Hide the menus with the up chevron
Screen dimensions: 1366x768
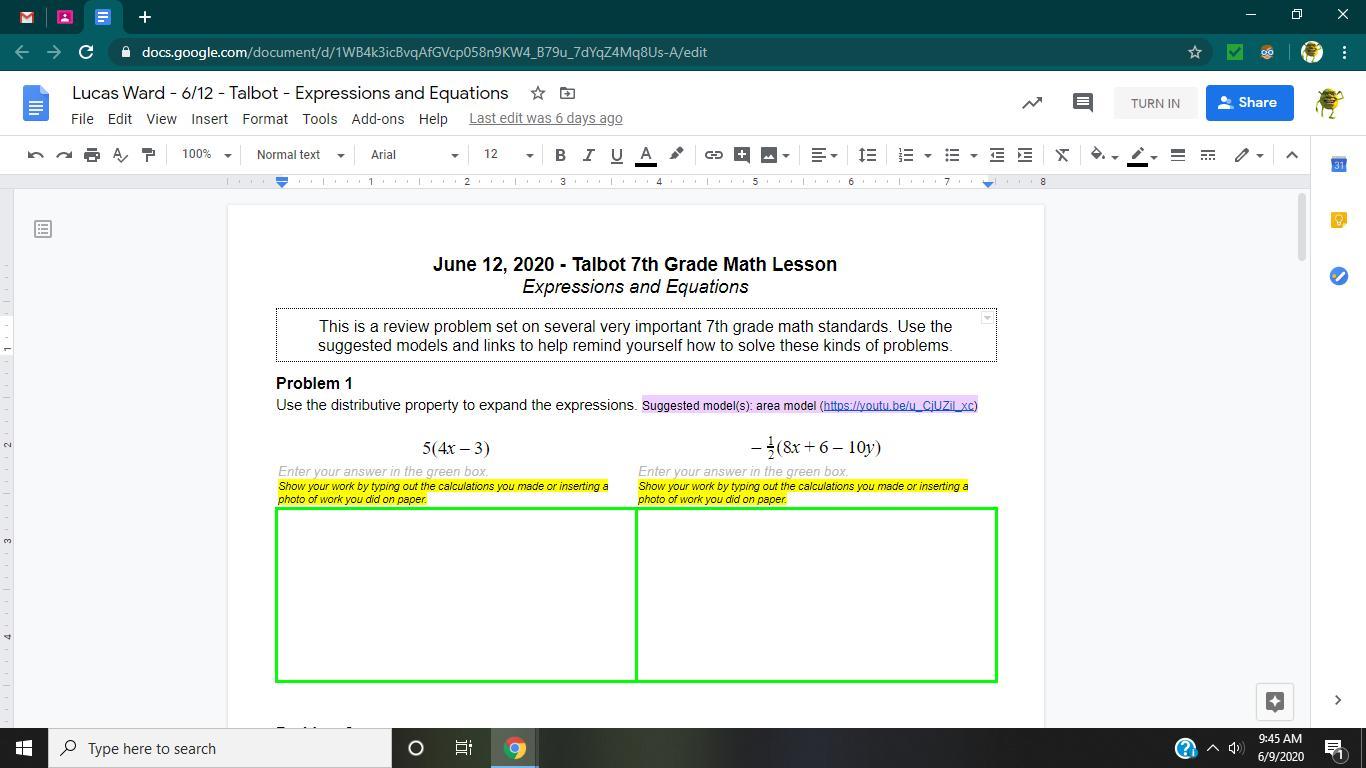click(1291, 155)
